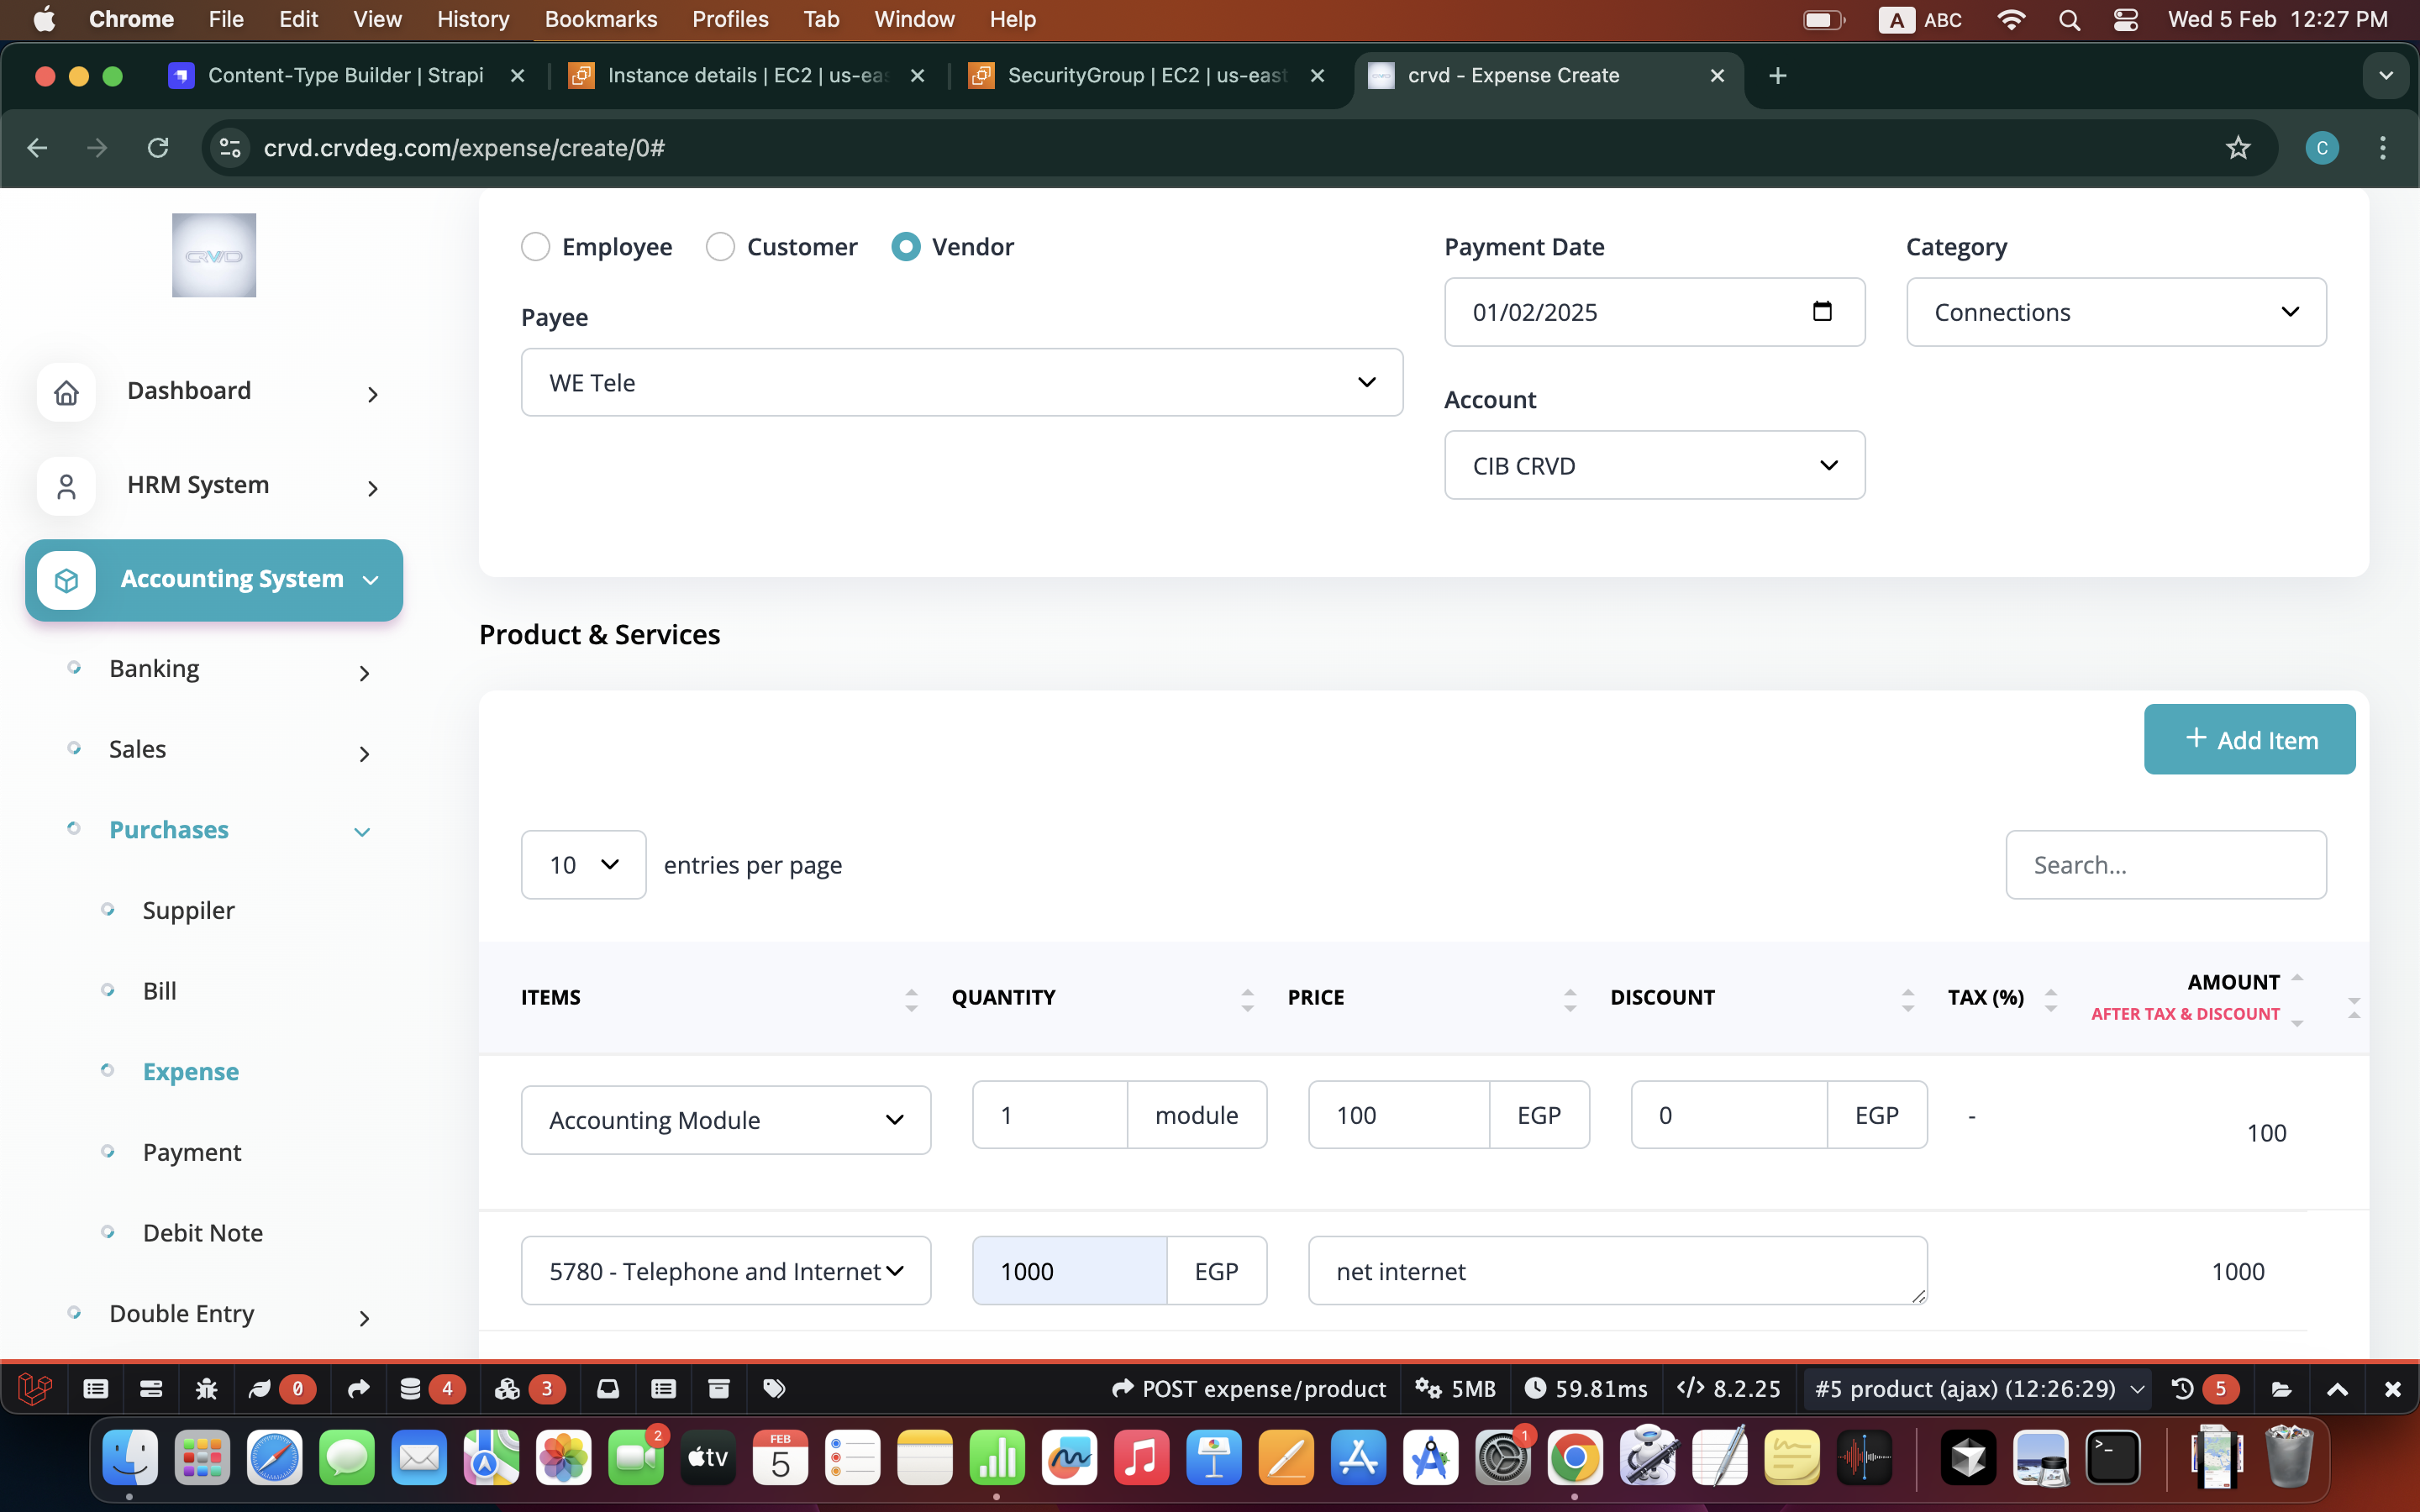Open the Bookmarks menu in menu bar
The width and height of the screenshot is (2420, 1512).
(x=600, y=19)
